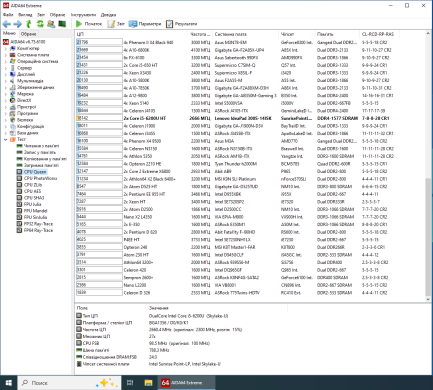The width and height of the screenshot is (433, 390).
Task: Go forward with the blue right arrow
Action: 18,24
